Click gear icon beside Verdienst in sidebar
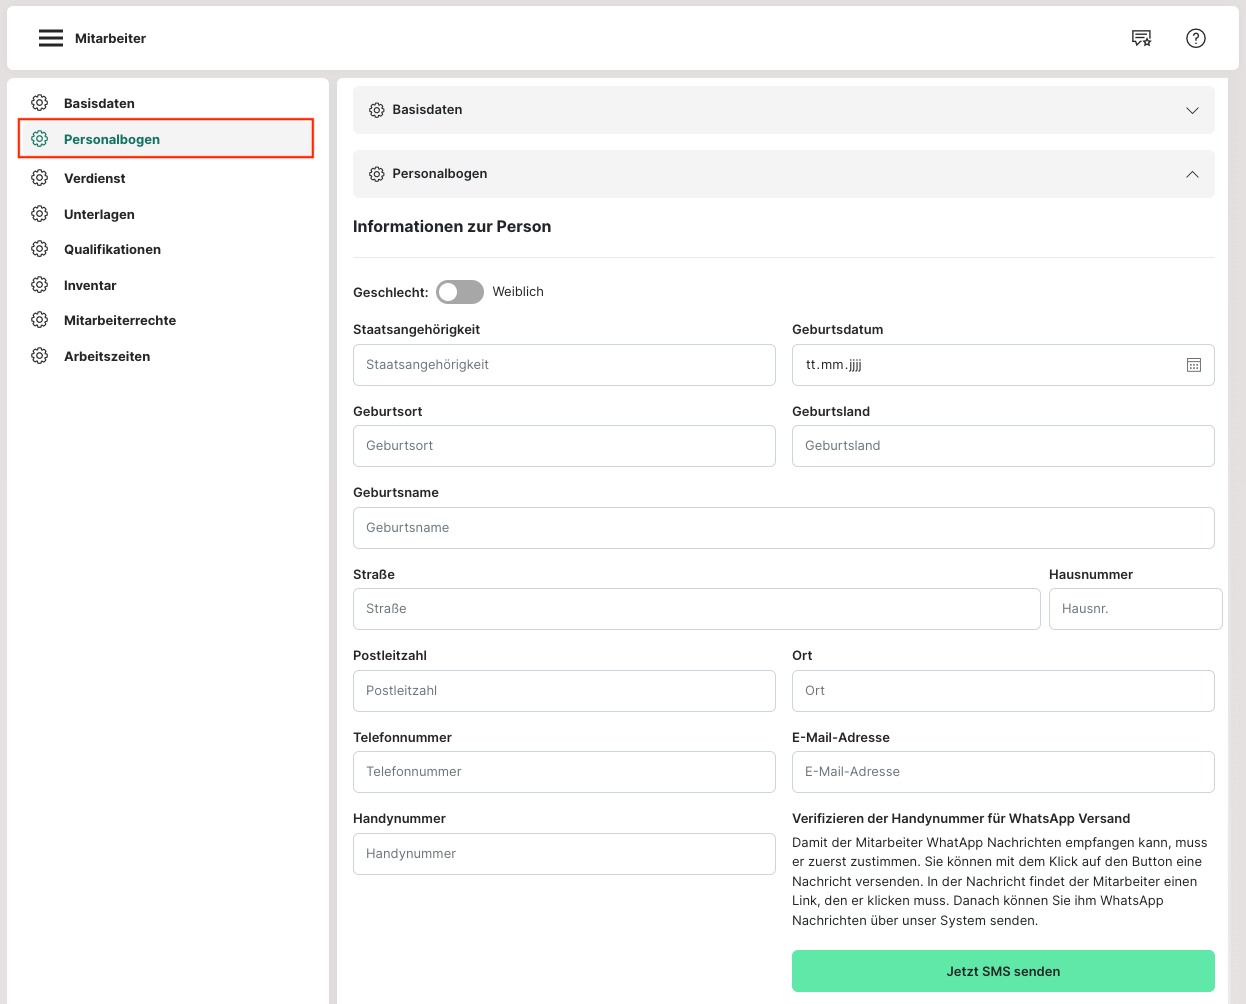 (x=40, y=178)
